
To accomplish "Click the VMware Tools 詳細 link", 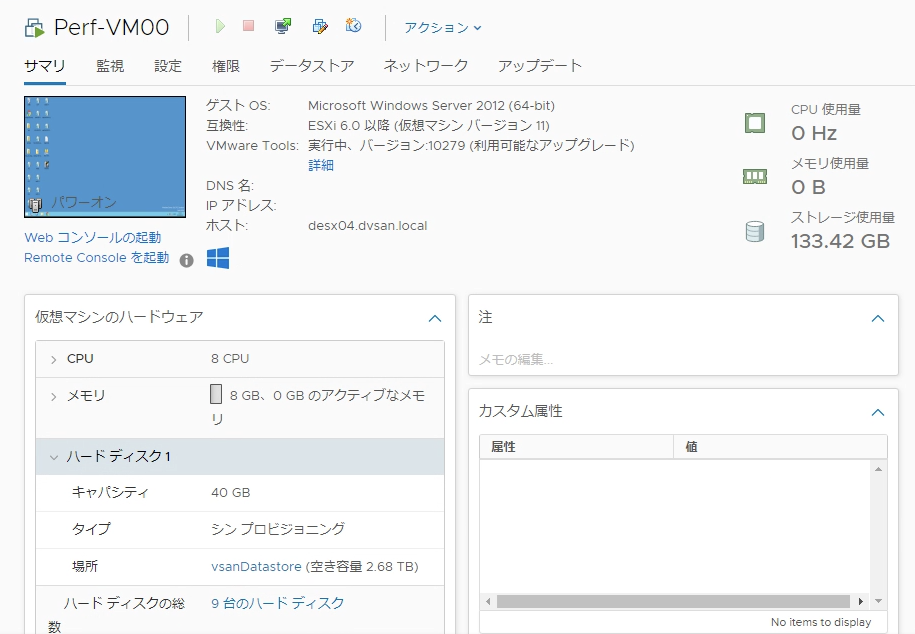I will click(x=321, y=165).
